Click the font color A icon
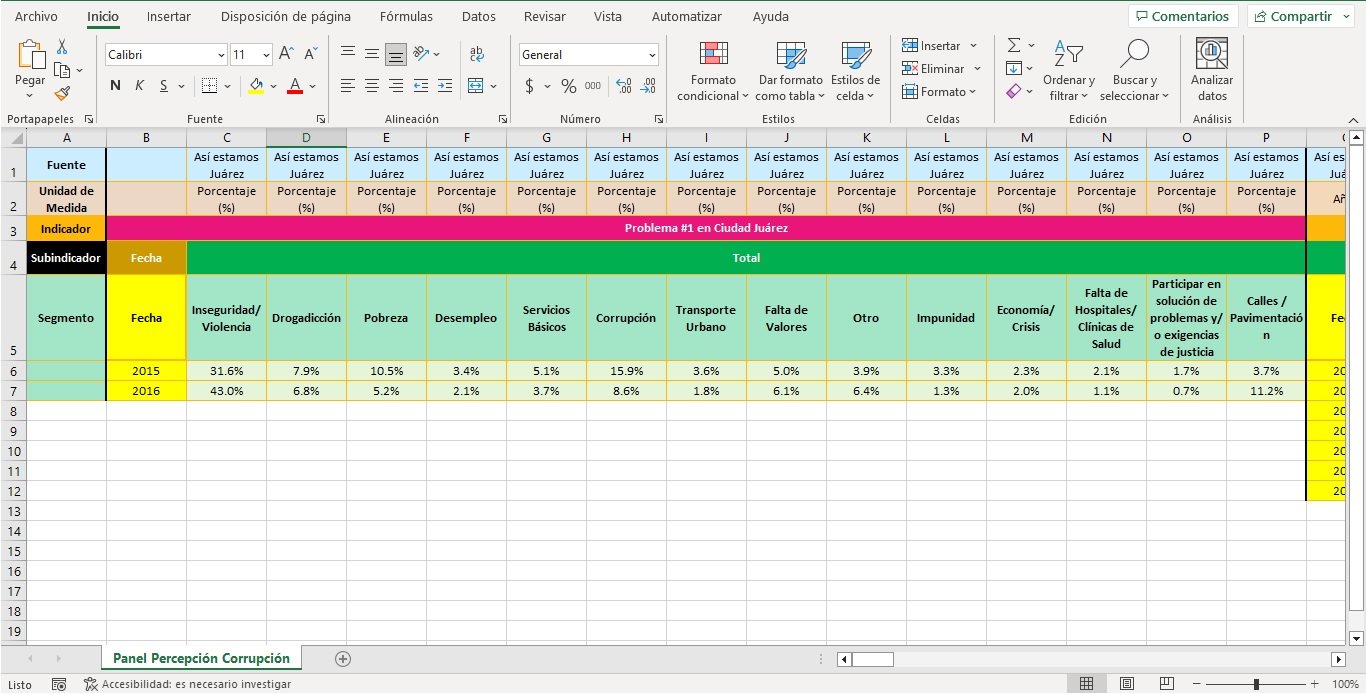This screenshot has width=1366, height=694. tap(295, 86)
